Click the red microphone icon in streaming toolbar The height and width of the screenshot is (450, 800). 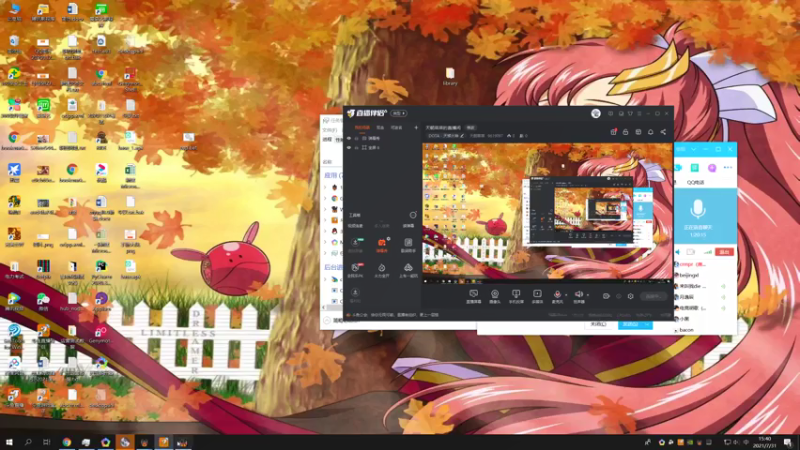pos(557,294)
